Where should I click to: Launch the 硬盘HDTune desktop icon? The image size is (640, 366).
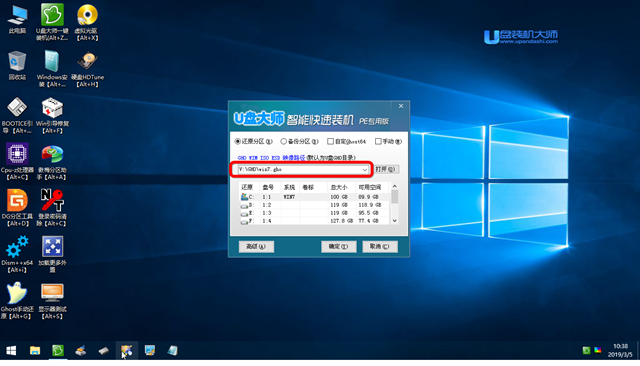tap(87, 69)
